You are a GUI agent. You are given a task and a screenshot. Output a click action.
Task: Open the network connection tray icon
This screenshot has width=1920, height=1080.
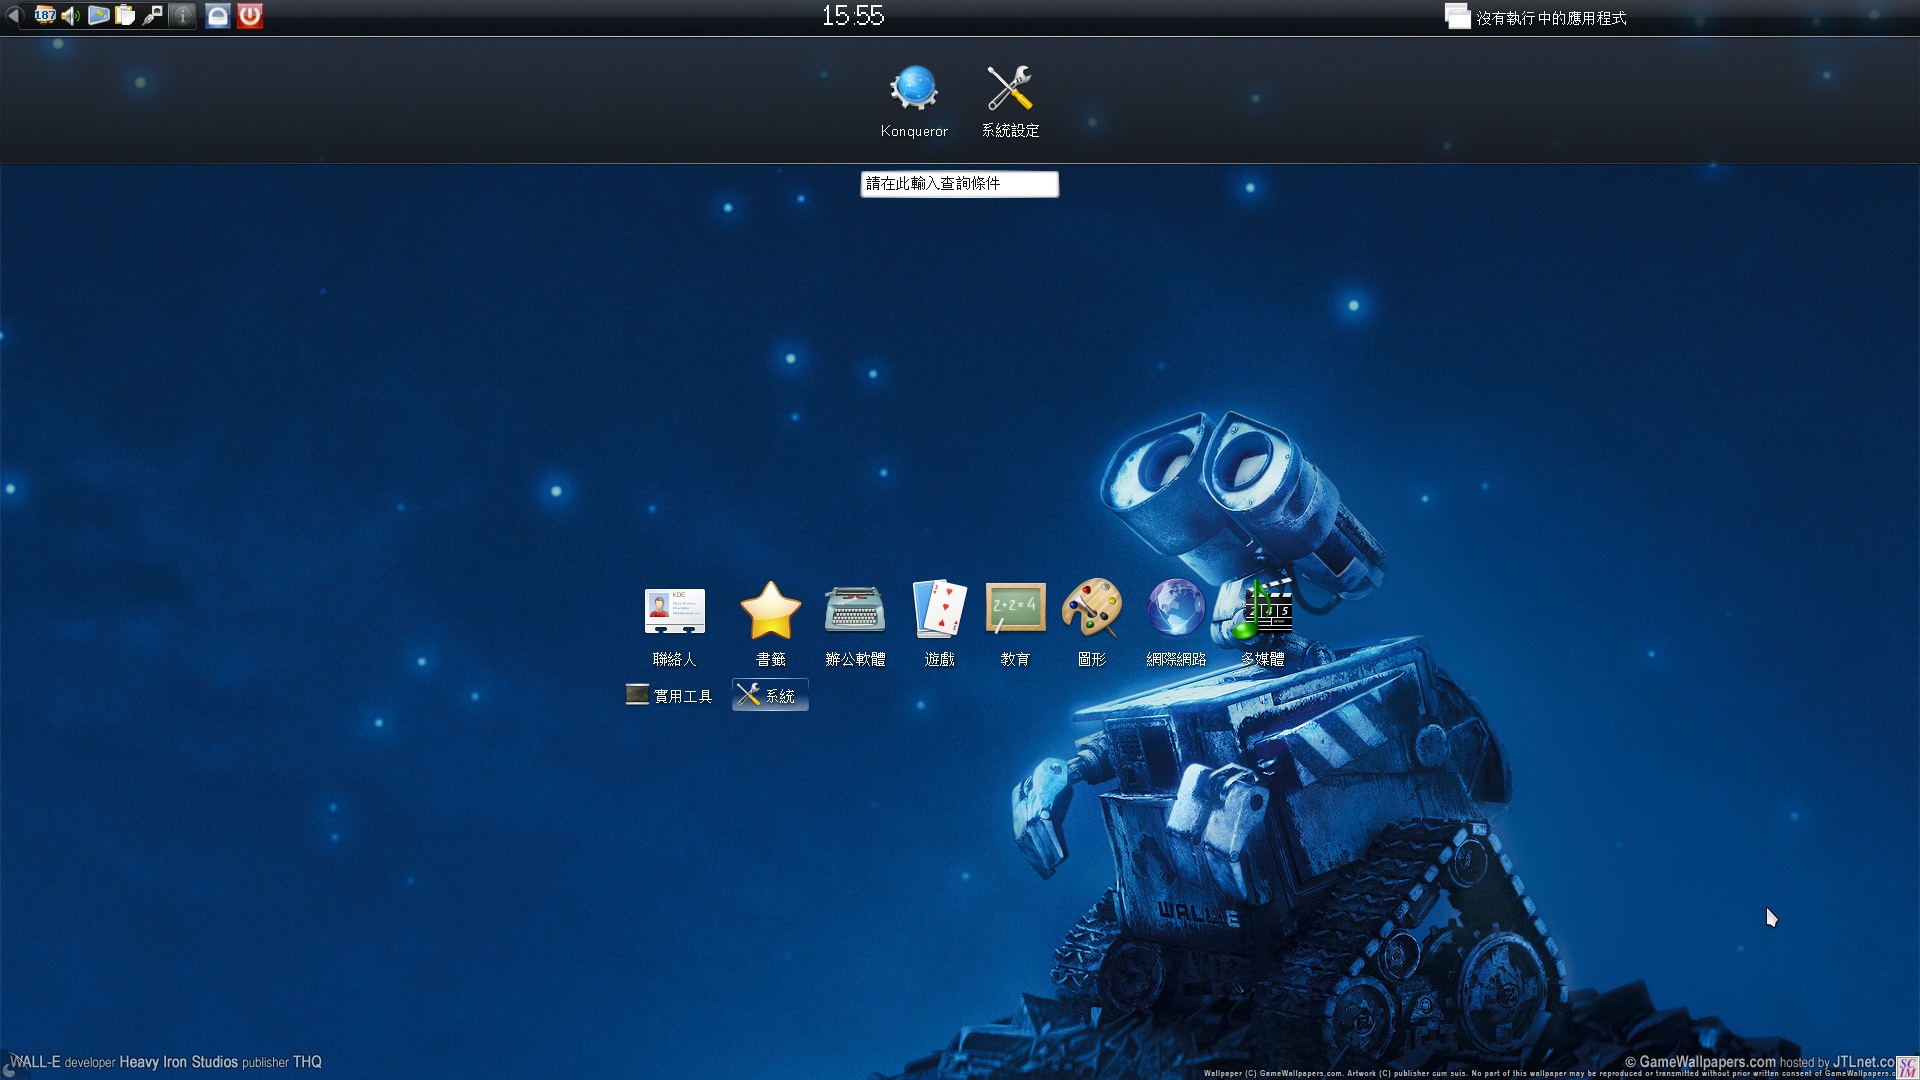click(x=153, y=15)
